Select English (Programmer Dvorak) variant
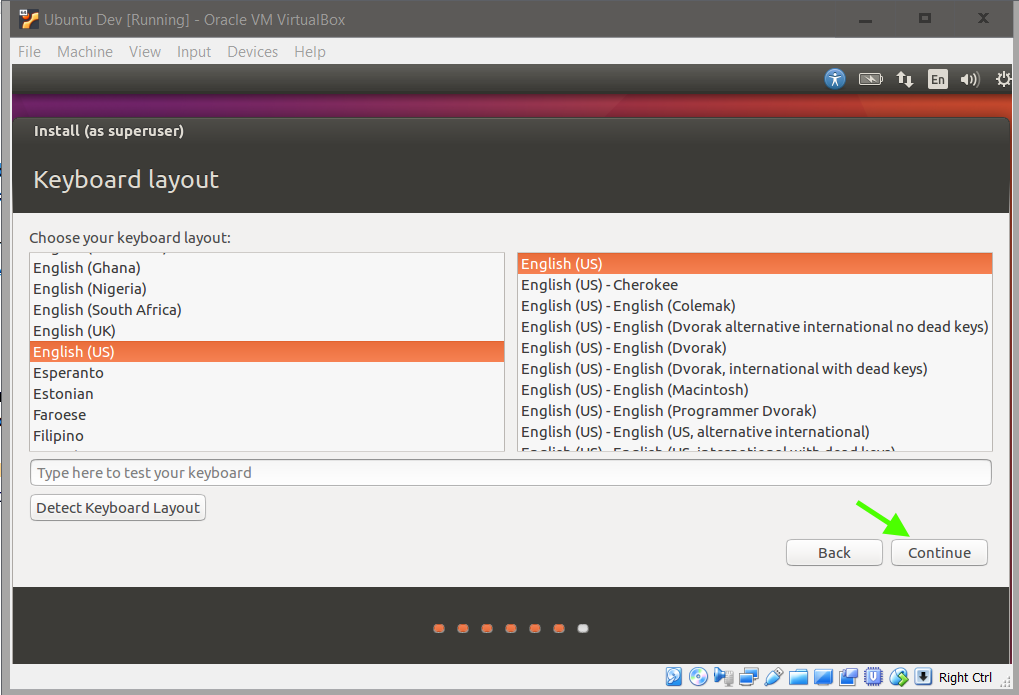 (755, 411)
